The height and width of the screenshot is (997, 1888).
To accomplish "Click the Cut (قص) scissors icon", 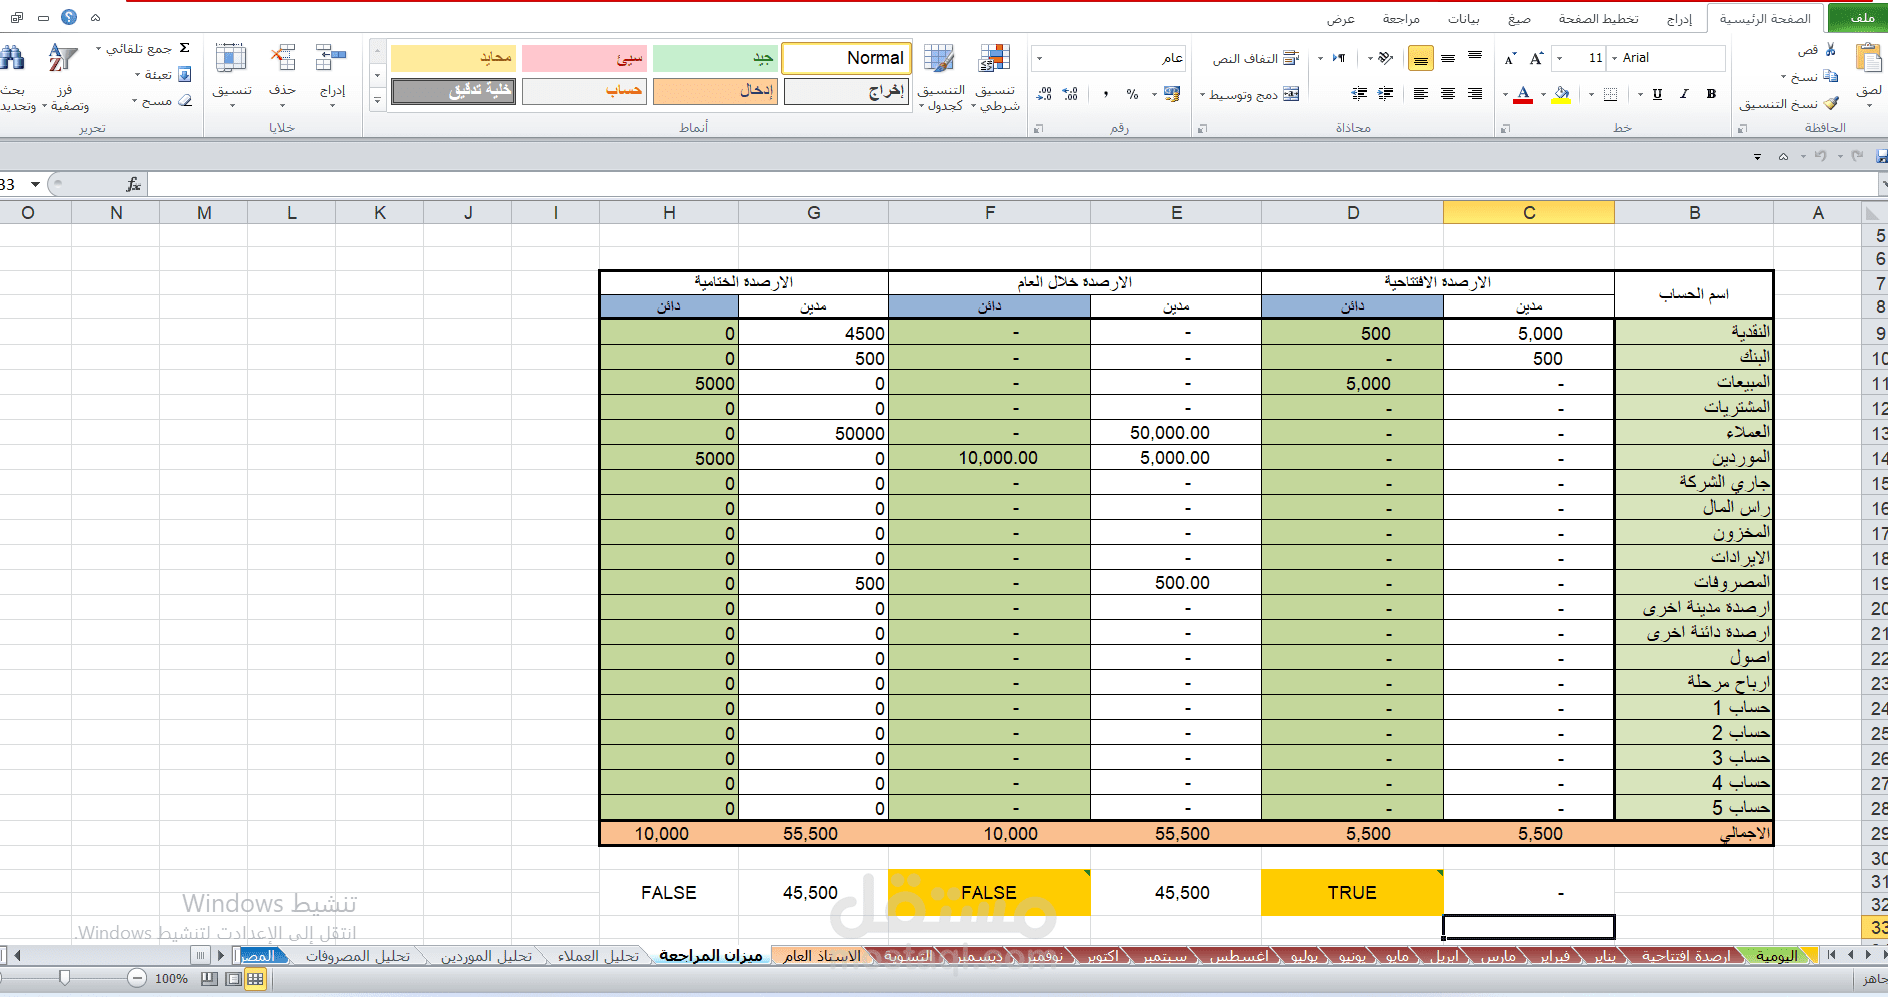I will coord(1830,49).
